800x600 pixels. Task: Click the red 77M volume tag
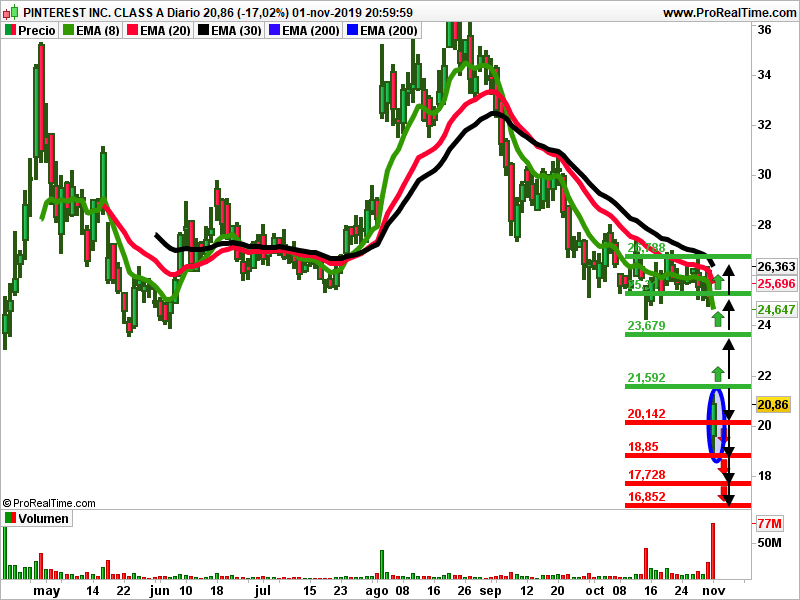click(769, 524)
